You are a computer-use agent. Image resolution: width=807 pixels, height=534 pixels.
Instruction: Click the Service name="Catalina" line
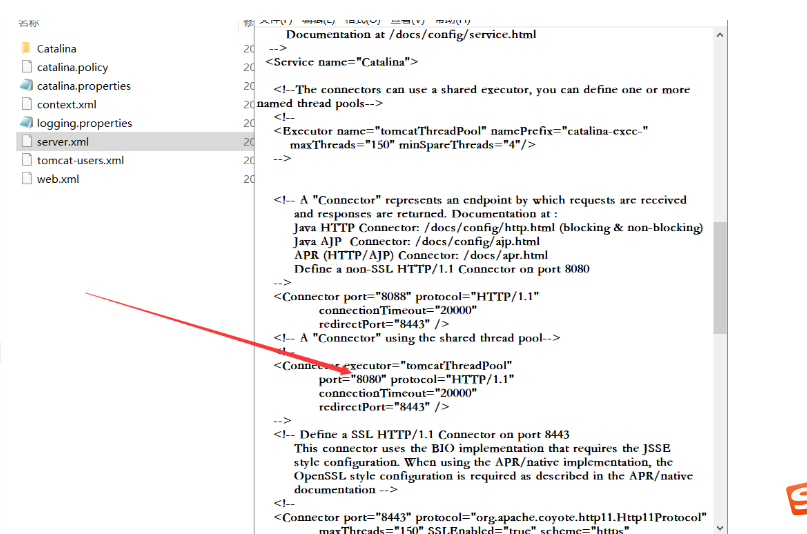(x=342, y=62)
